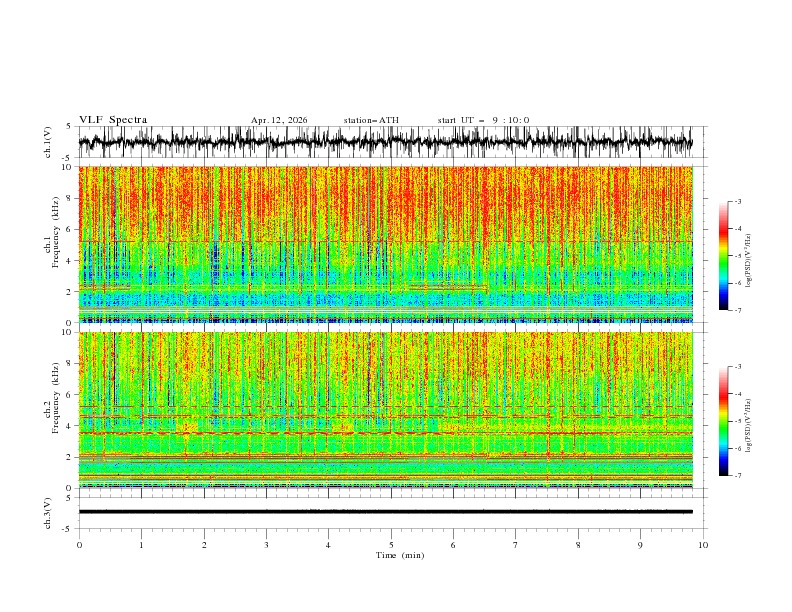The height and width of the screenshot is (612, 792).
Task: Click the lower colorbar tick label "-7"
Action: coord(738,476)
